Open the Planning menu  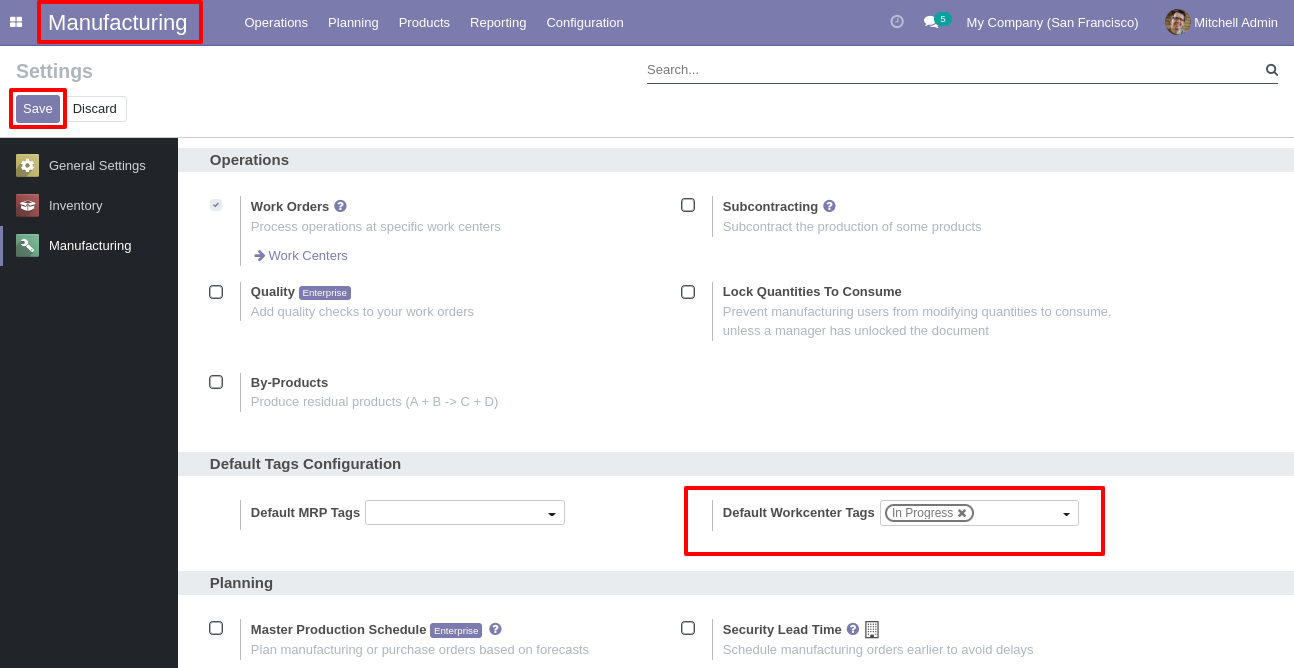click(x=353, y=22)
